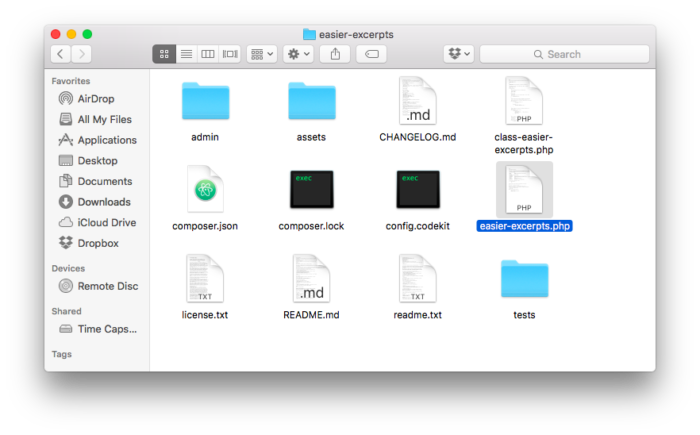The width and height of the screenshot is (700, 435).
Task: Open the tests folder
Action: coord(524,279)
